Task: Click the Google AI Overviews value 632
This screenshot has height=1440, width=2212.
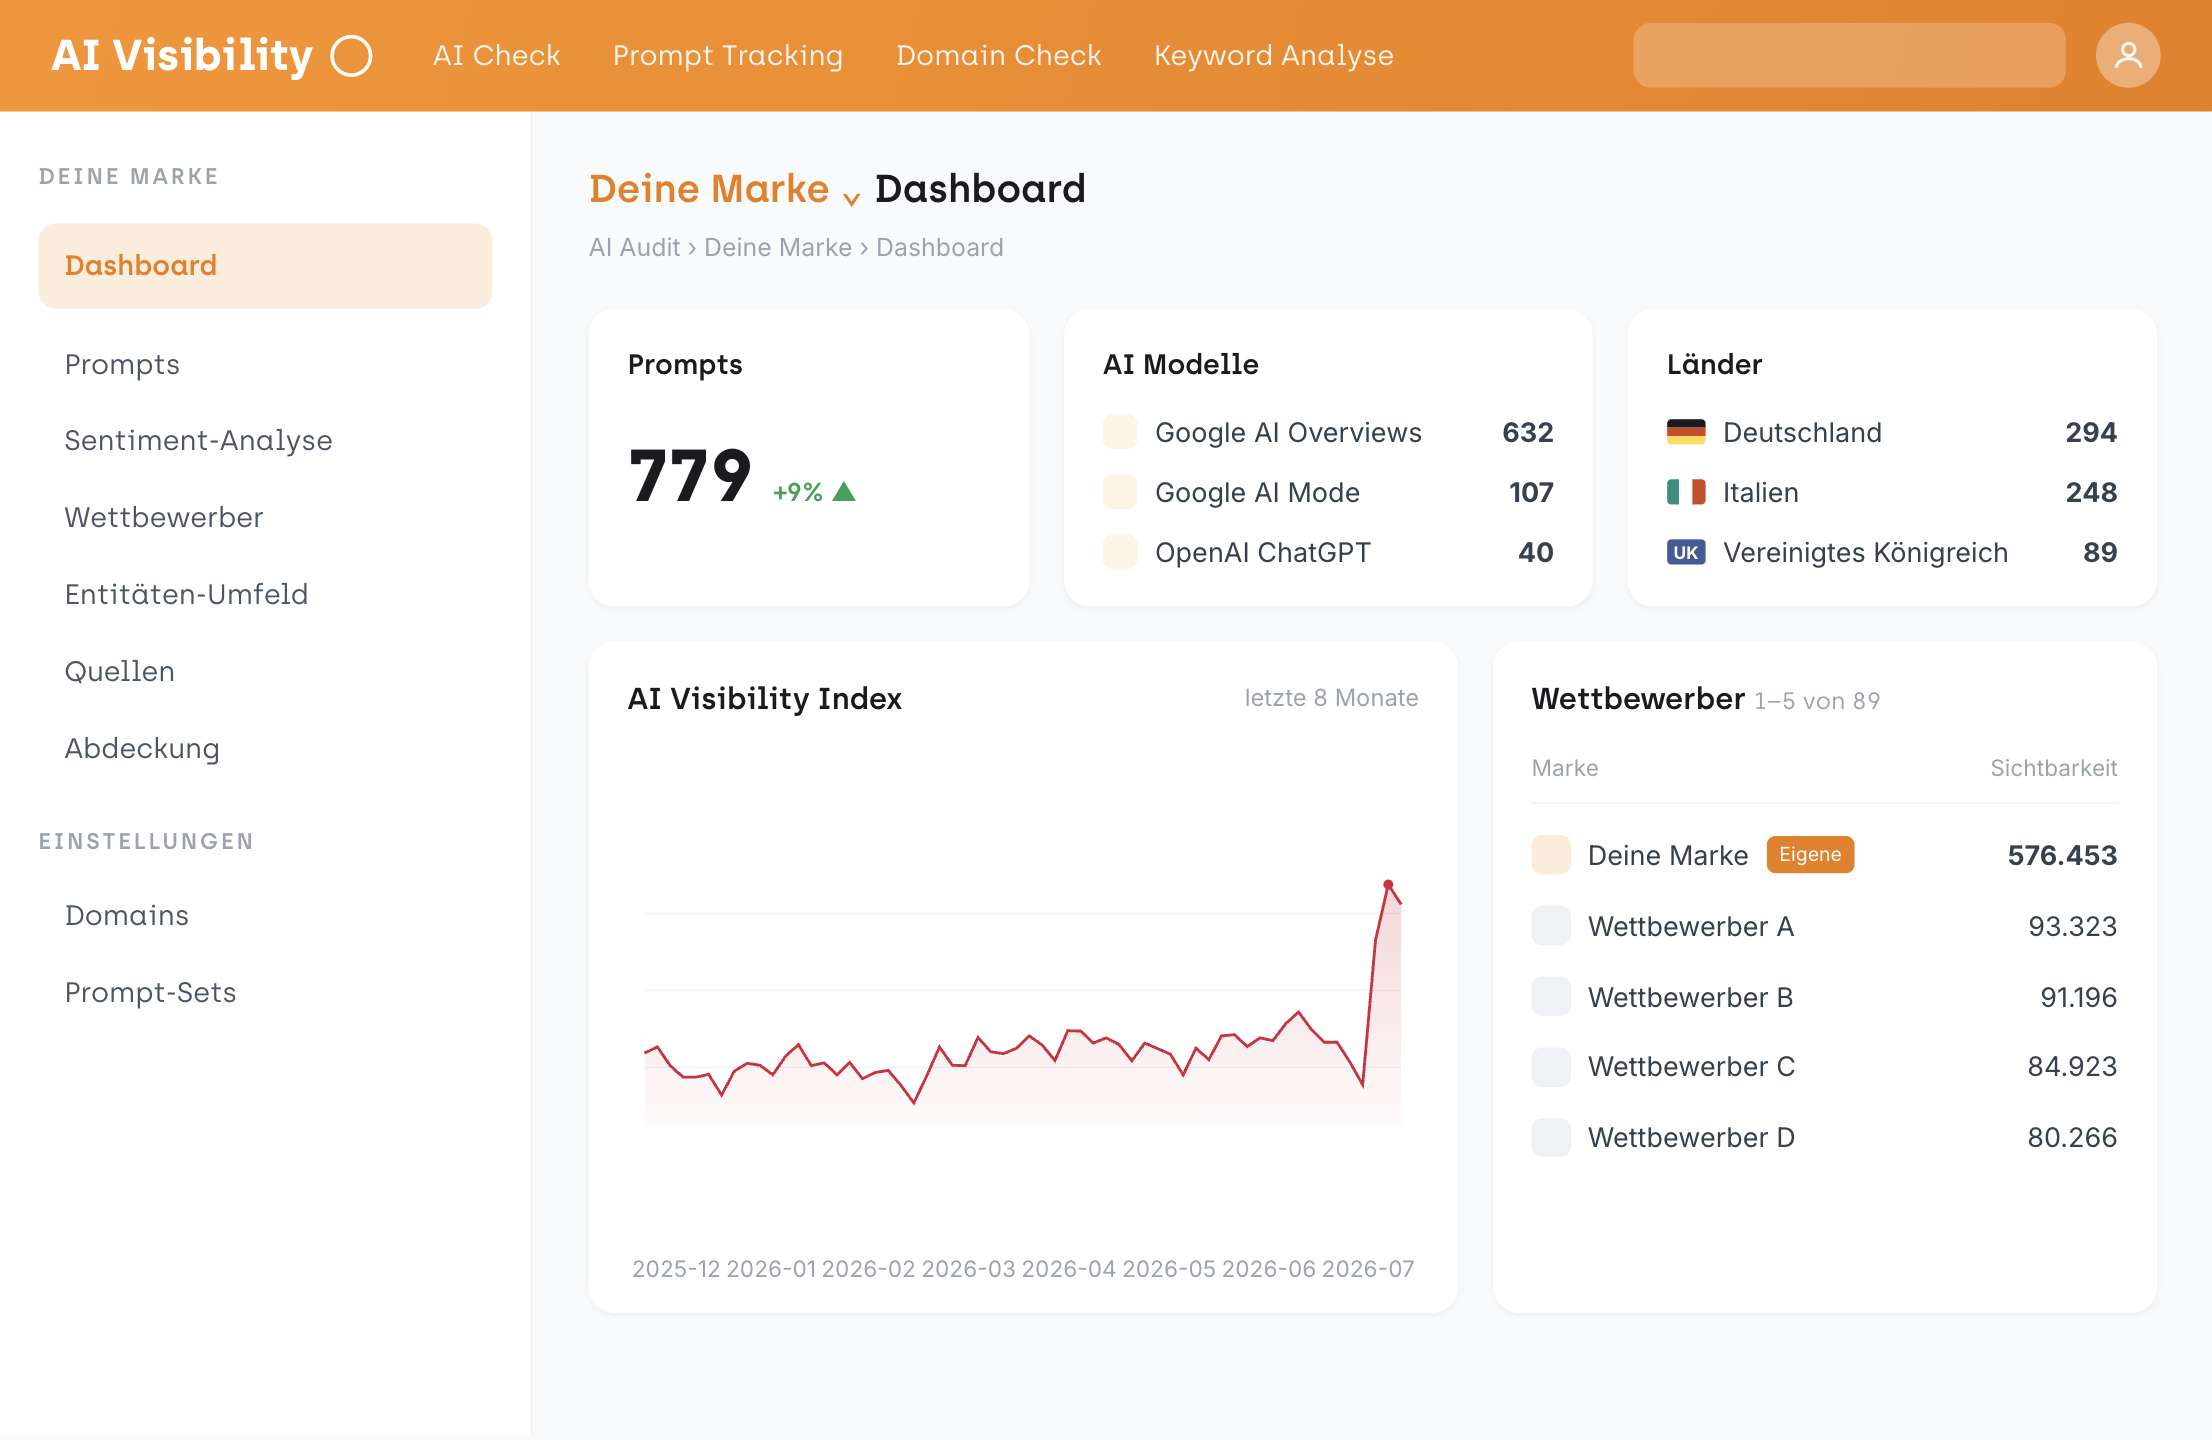Action: click(x=1527, y=432)
